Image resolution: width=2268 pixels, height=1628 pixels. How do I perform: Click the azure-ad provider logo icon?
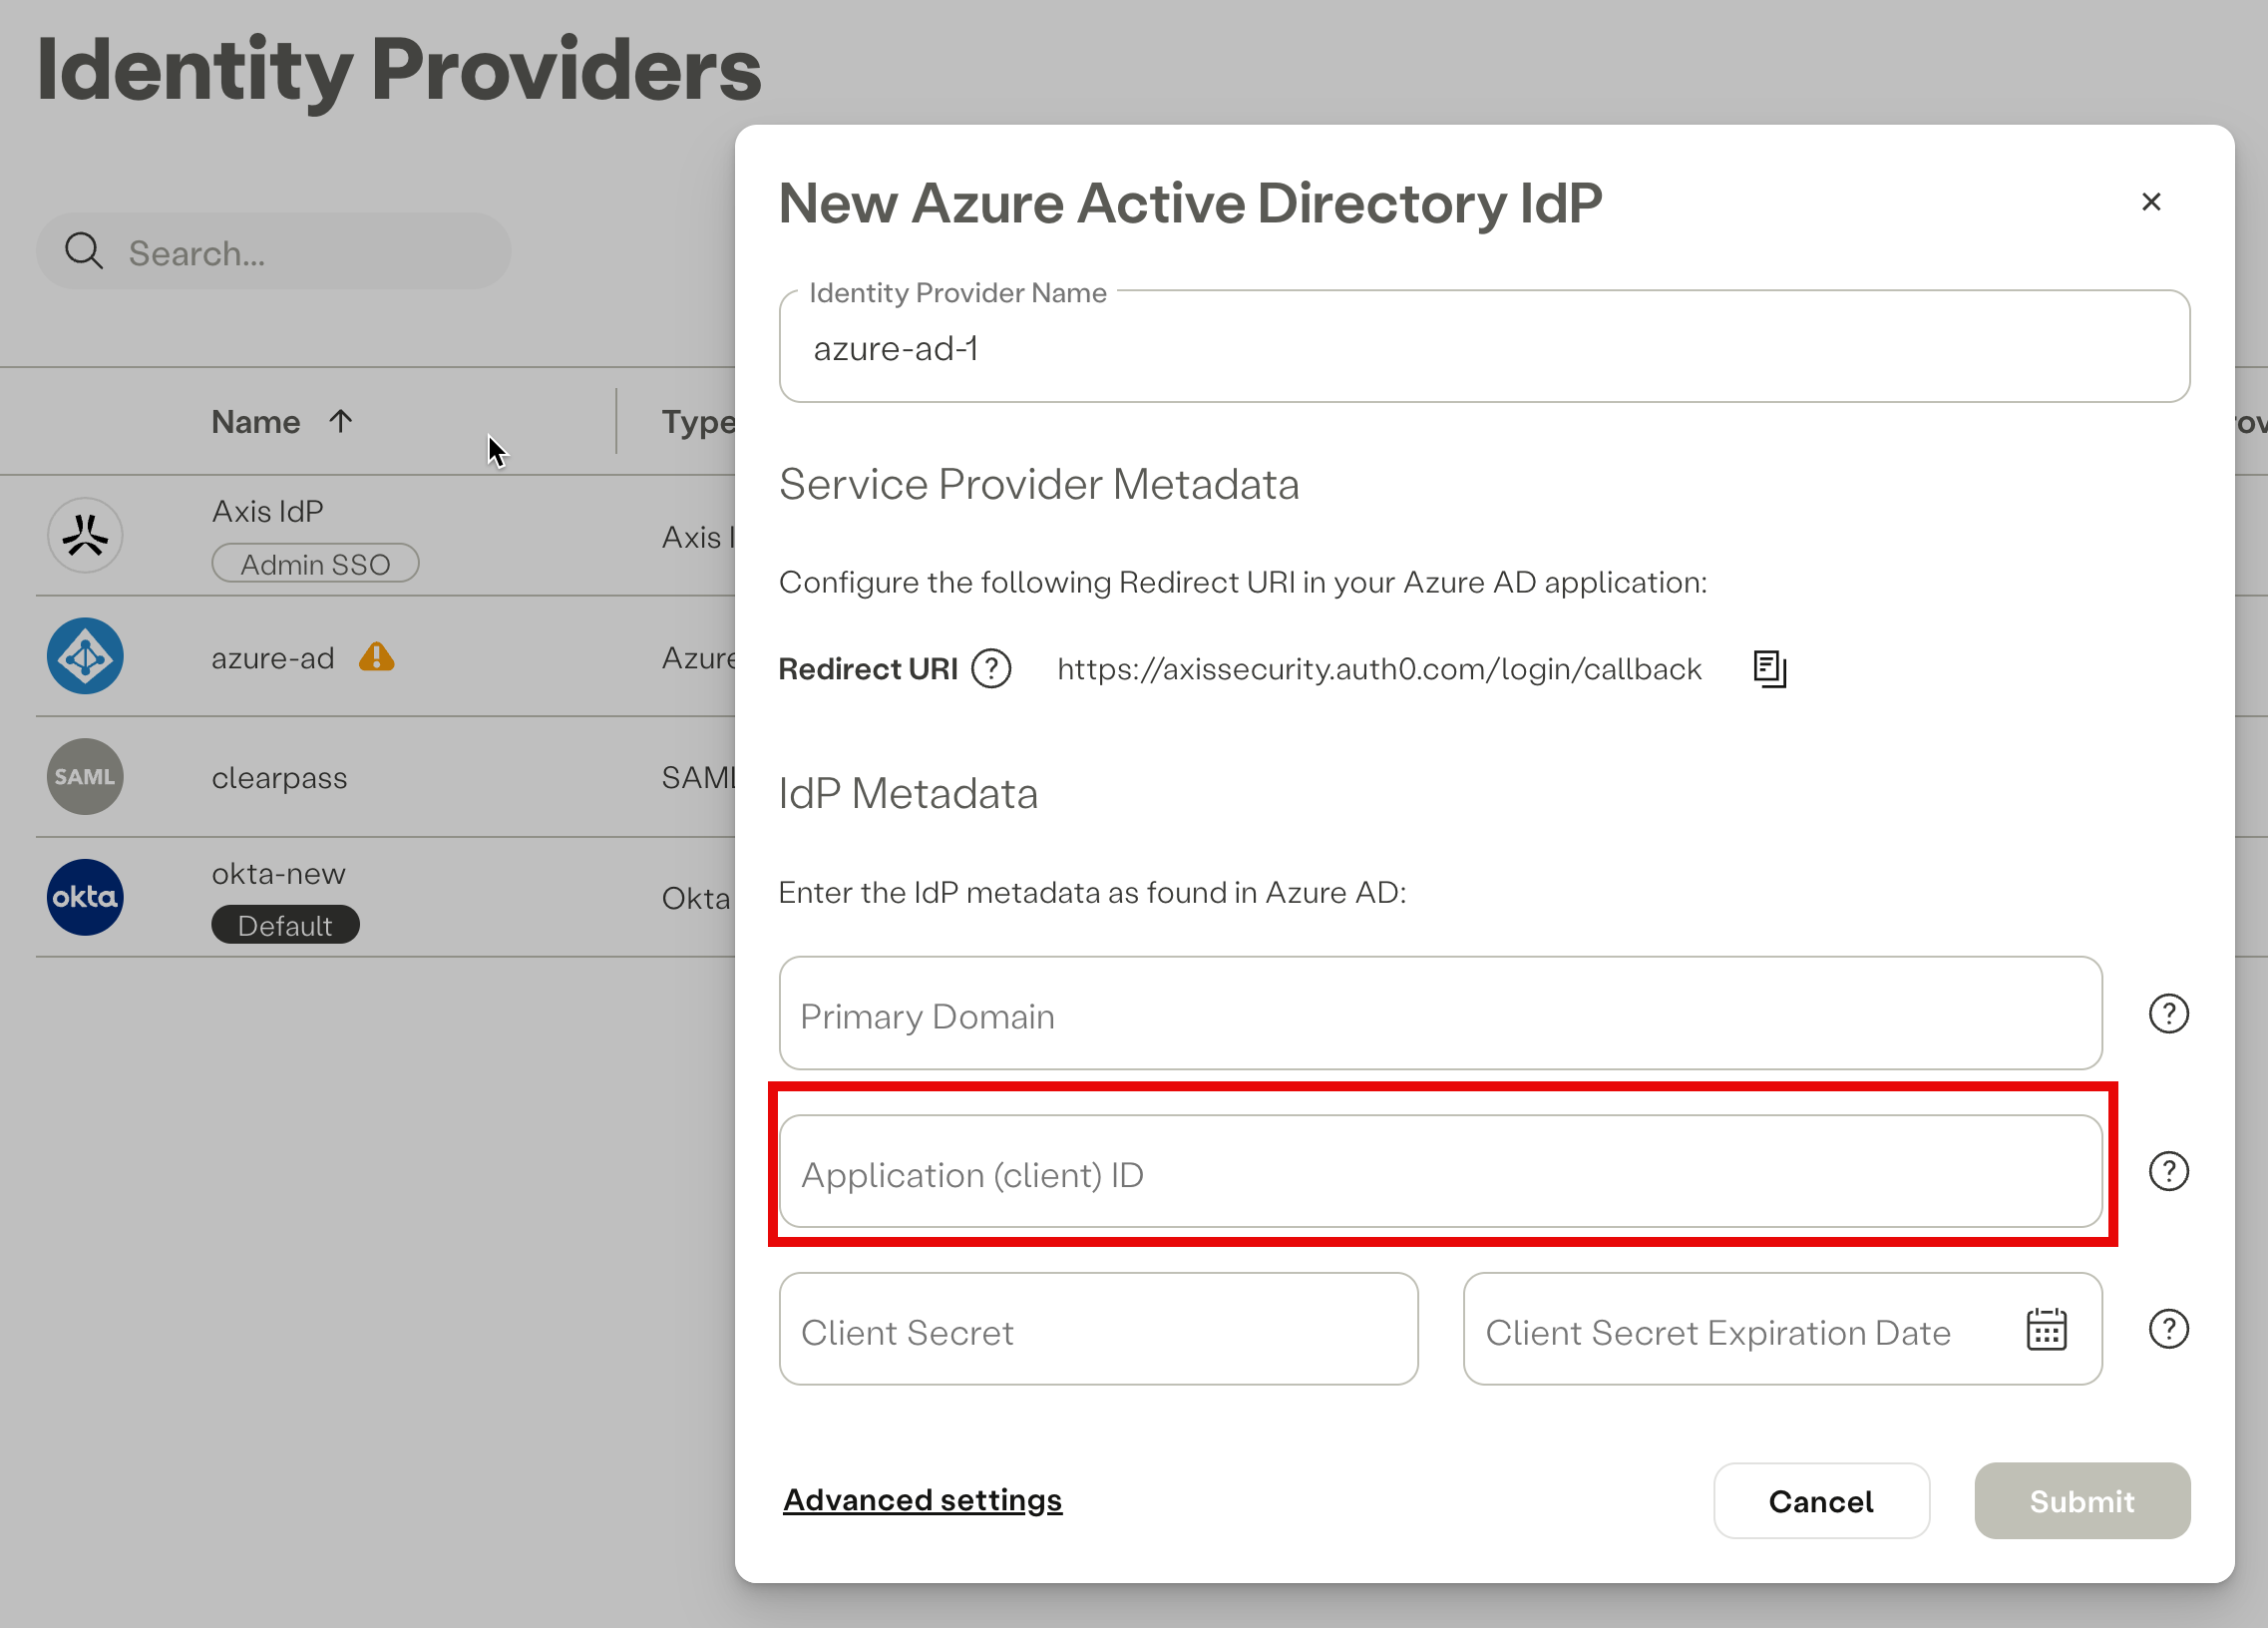(85, 656)
